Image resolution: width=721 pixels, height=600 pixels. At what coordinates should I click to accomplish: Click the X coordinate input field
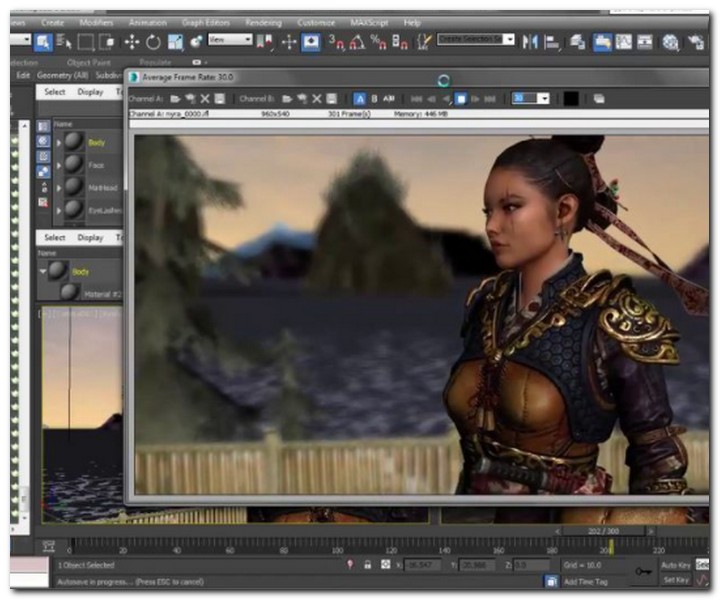click(x=422, y=565)
